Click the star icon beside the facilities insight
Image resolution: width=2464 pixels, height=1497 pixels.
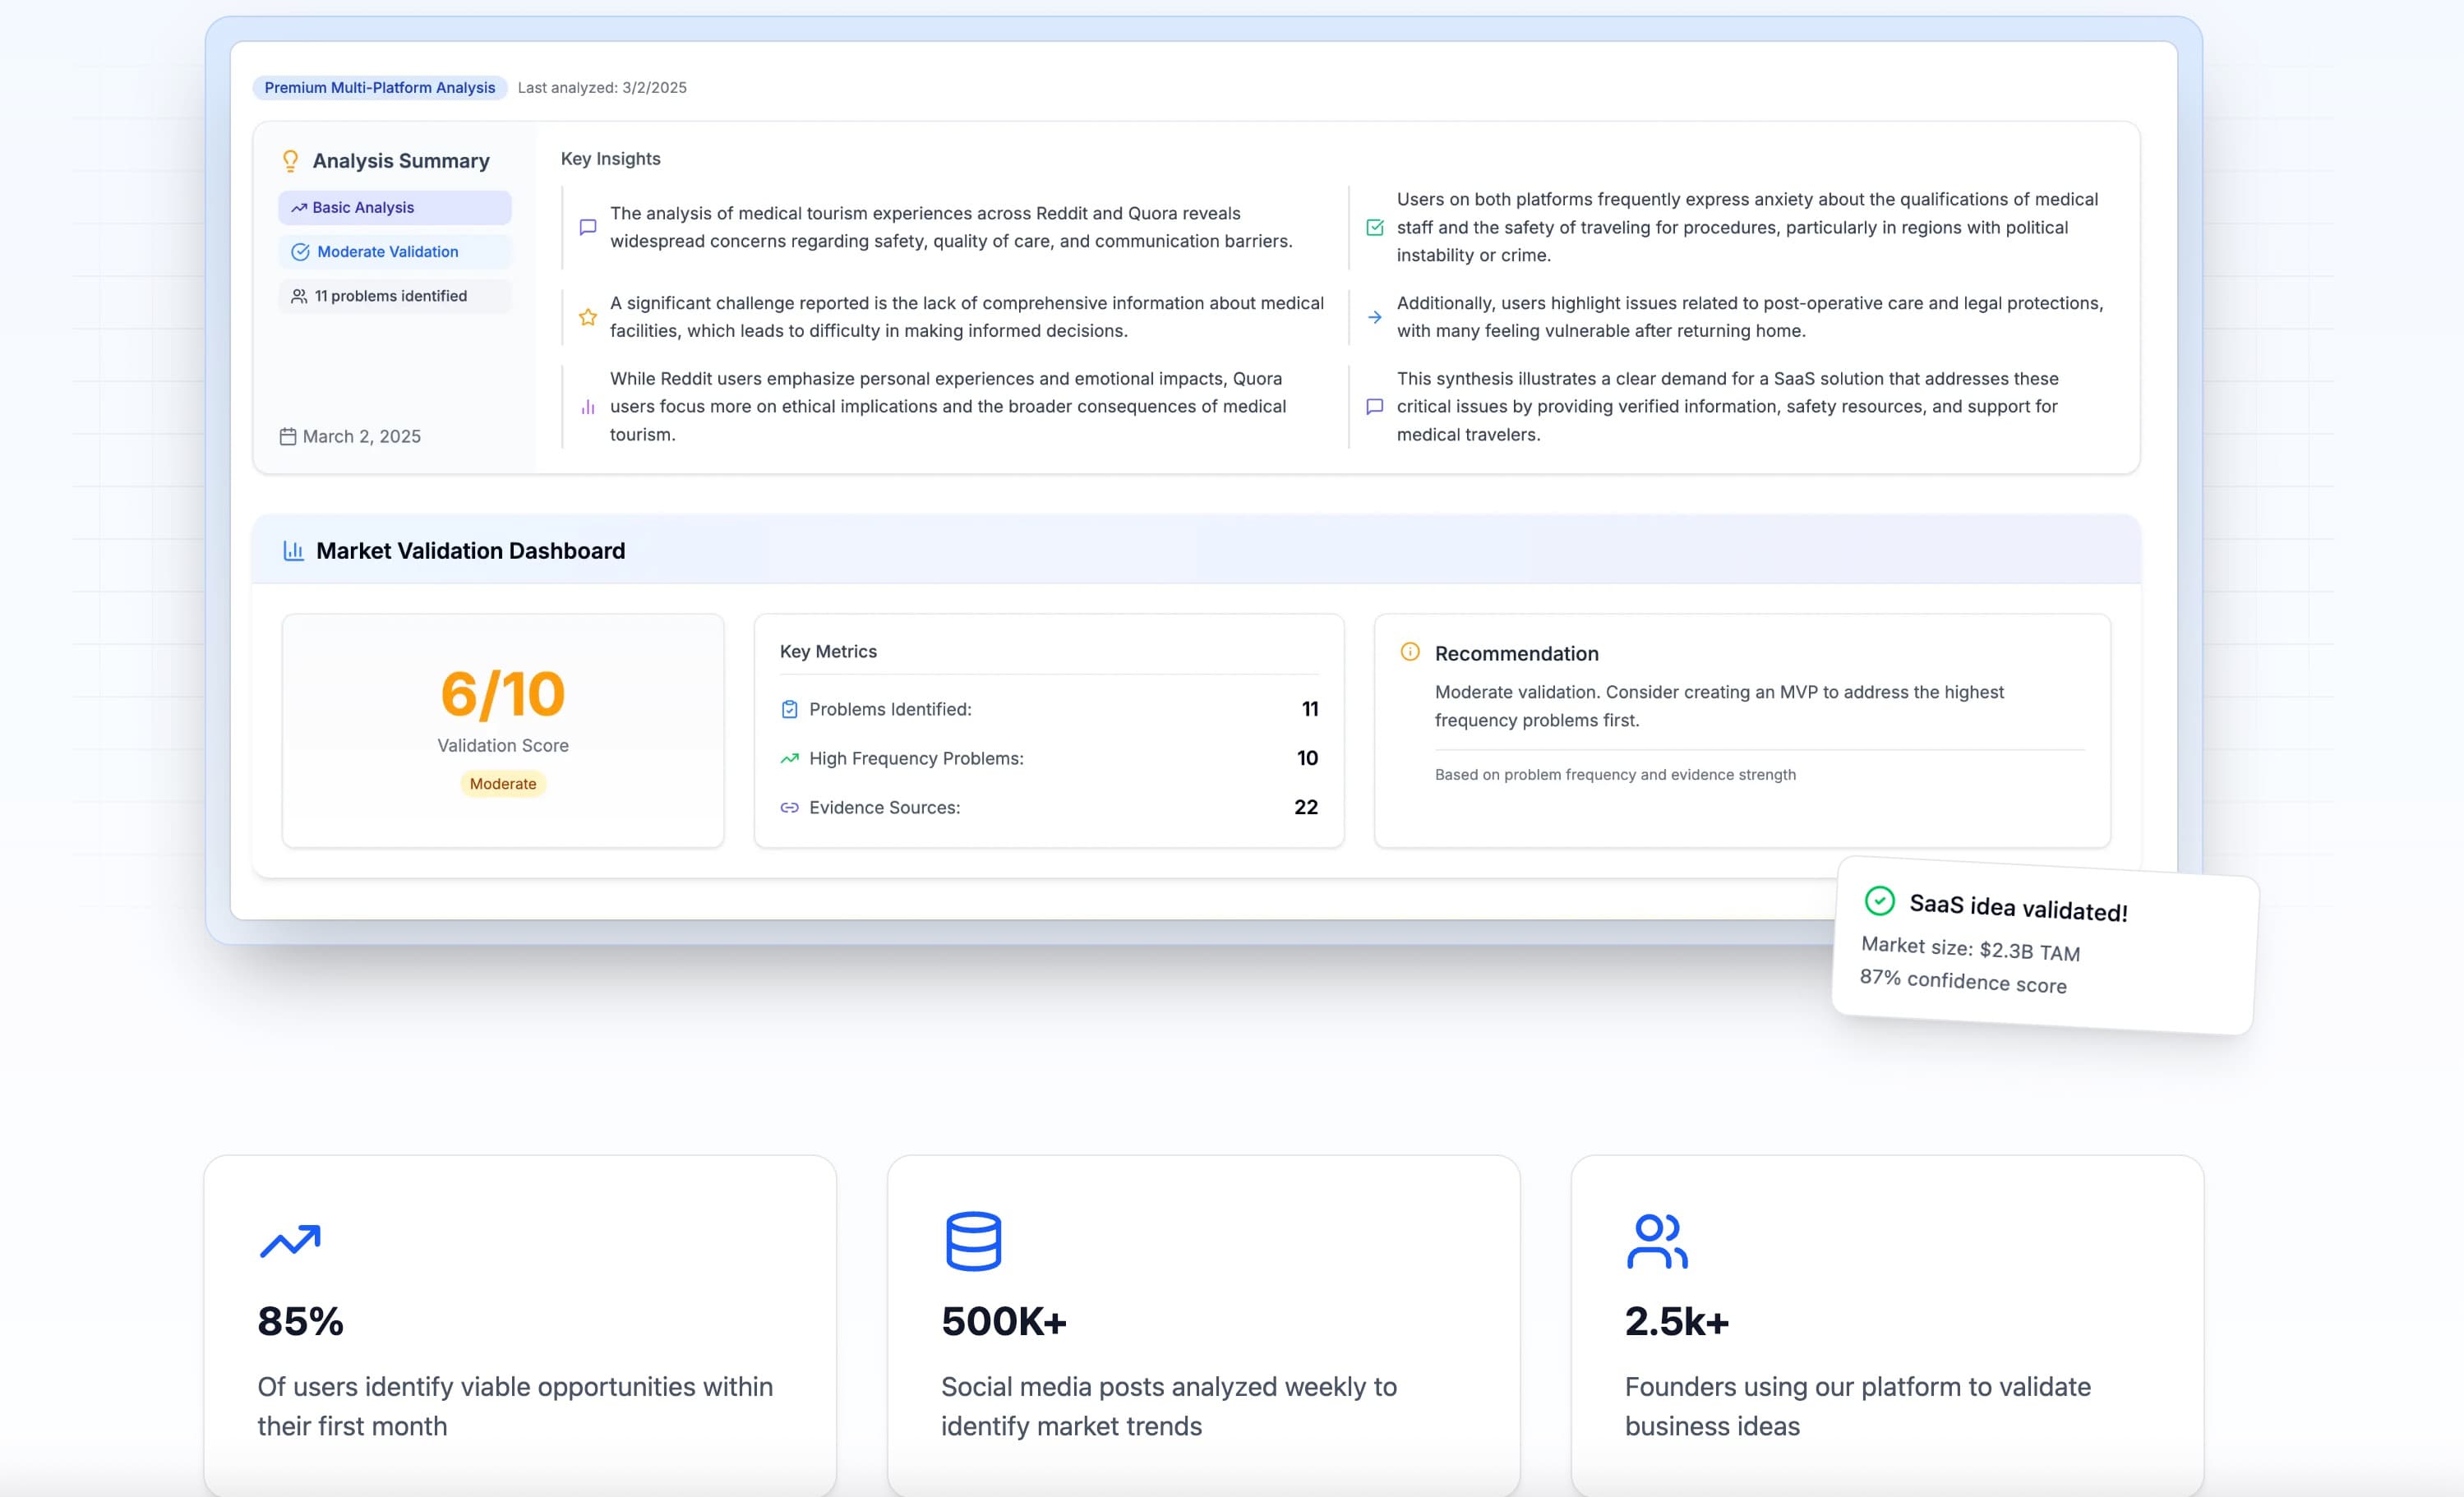pyautogui.click(x=587, y=316)
